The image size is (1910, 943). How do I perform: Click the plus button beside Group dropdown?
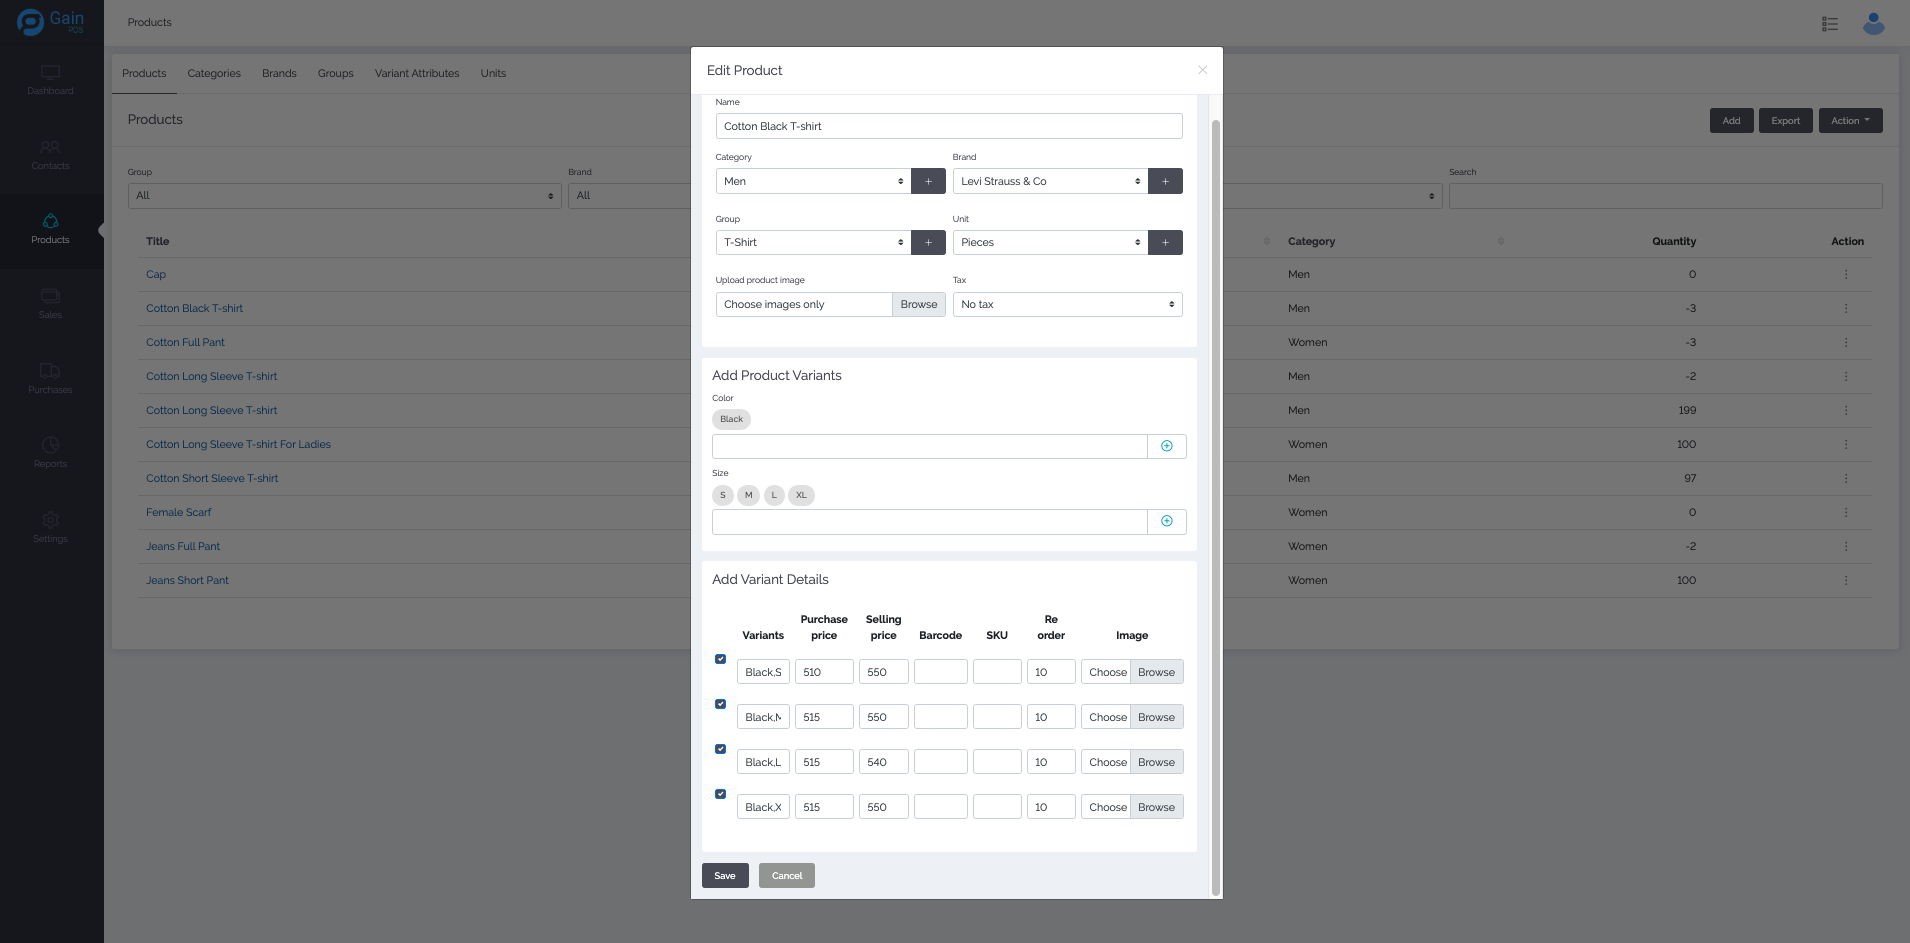coord(928,242)
